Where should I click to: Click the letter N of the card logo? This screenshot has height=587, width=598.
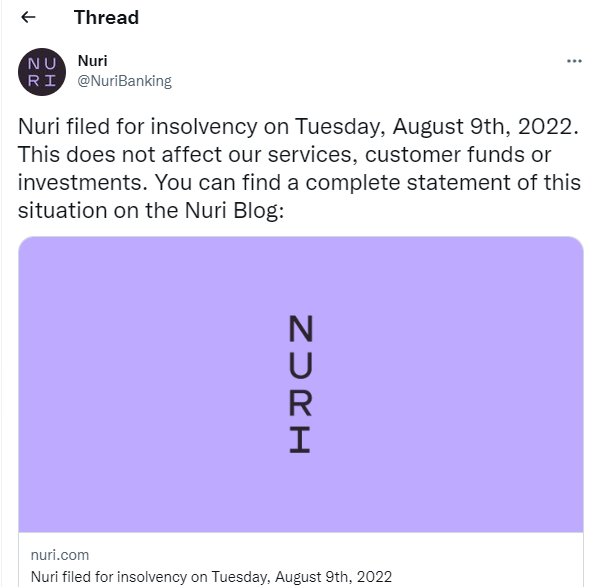pyautogui.click(x=301, y=328)
